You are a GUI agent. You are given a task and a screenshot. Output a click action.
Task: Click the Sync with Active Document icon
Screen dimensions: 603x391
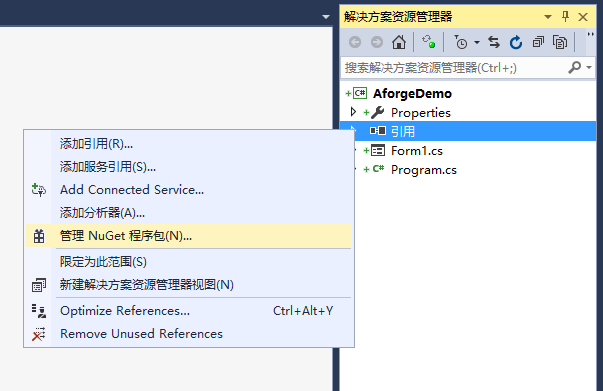click(x=494, y=42)
